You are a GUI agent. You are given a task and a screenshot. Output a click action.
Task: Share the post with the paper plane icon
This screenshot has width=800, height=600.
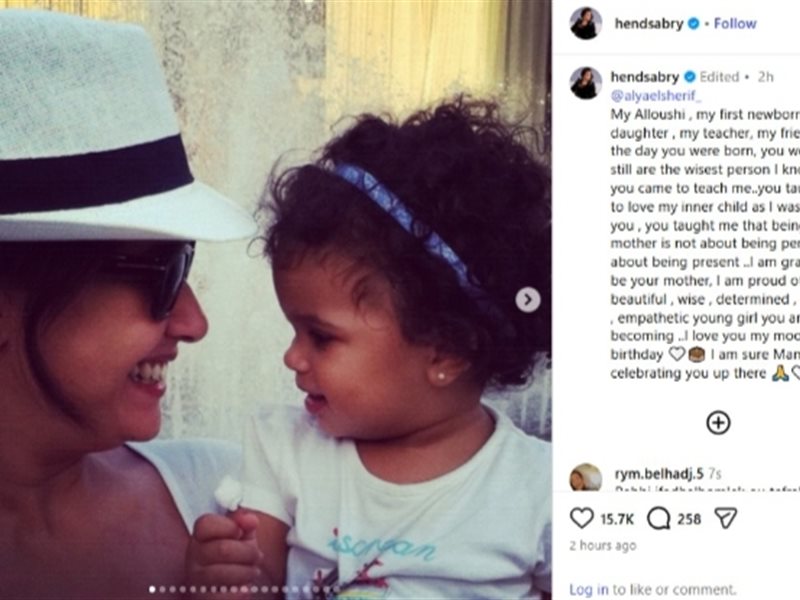[726, 518]
